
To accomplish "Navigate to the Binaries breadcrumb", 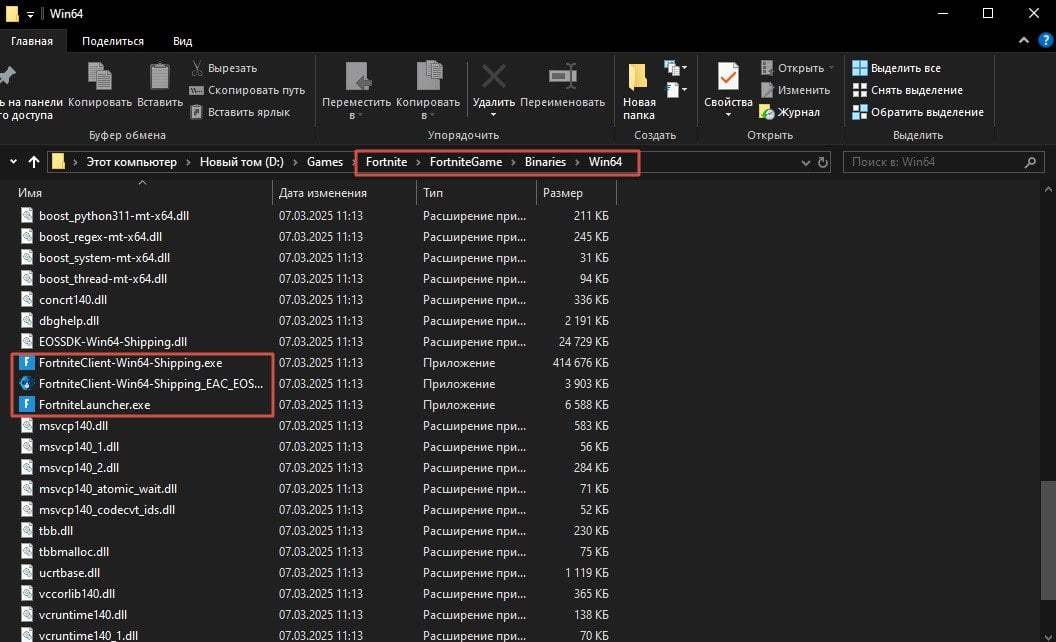I will [x=546, y=162].
